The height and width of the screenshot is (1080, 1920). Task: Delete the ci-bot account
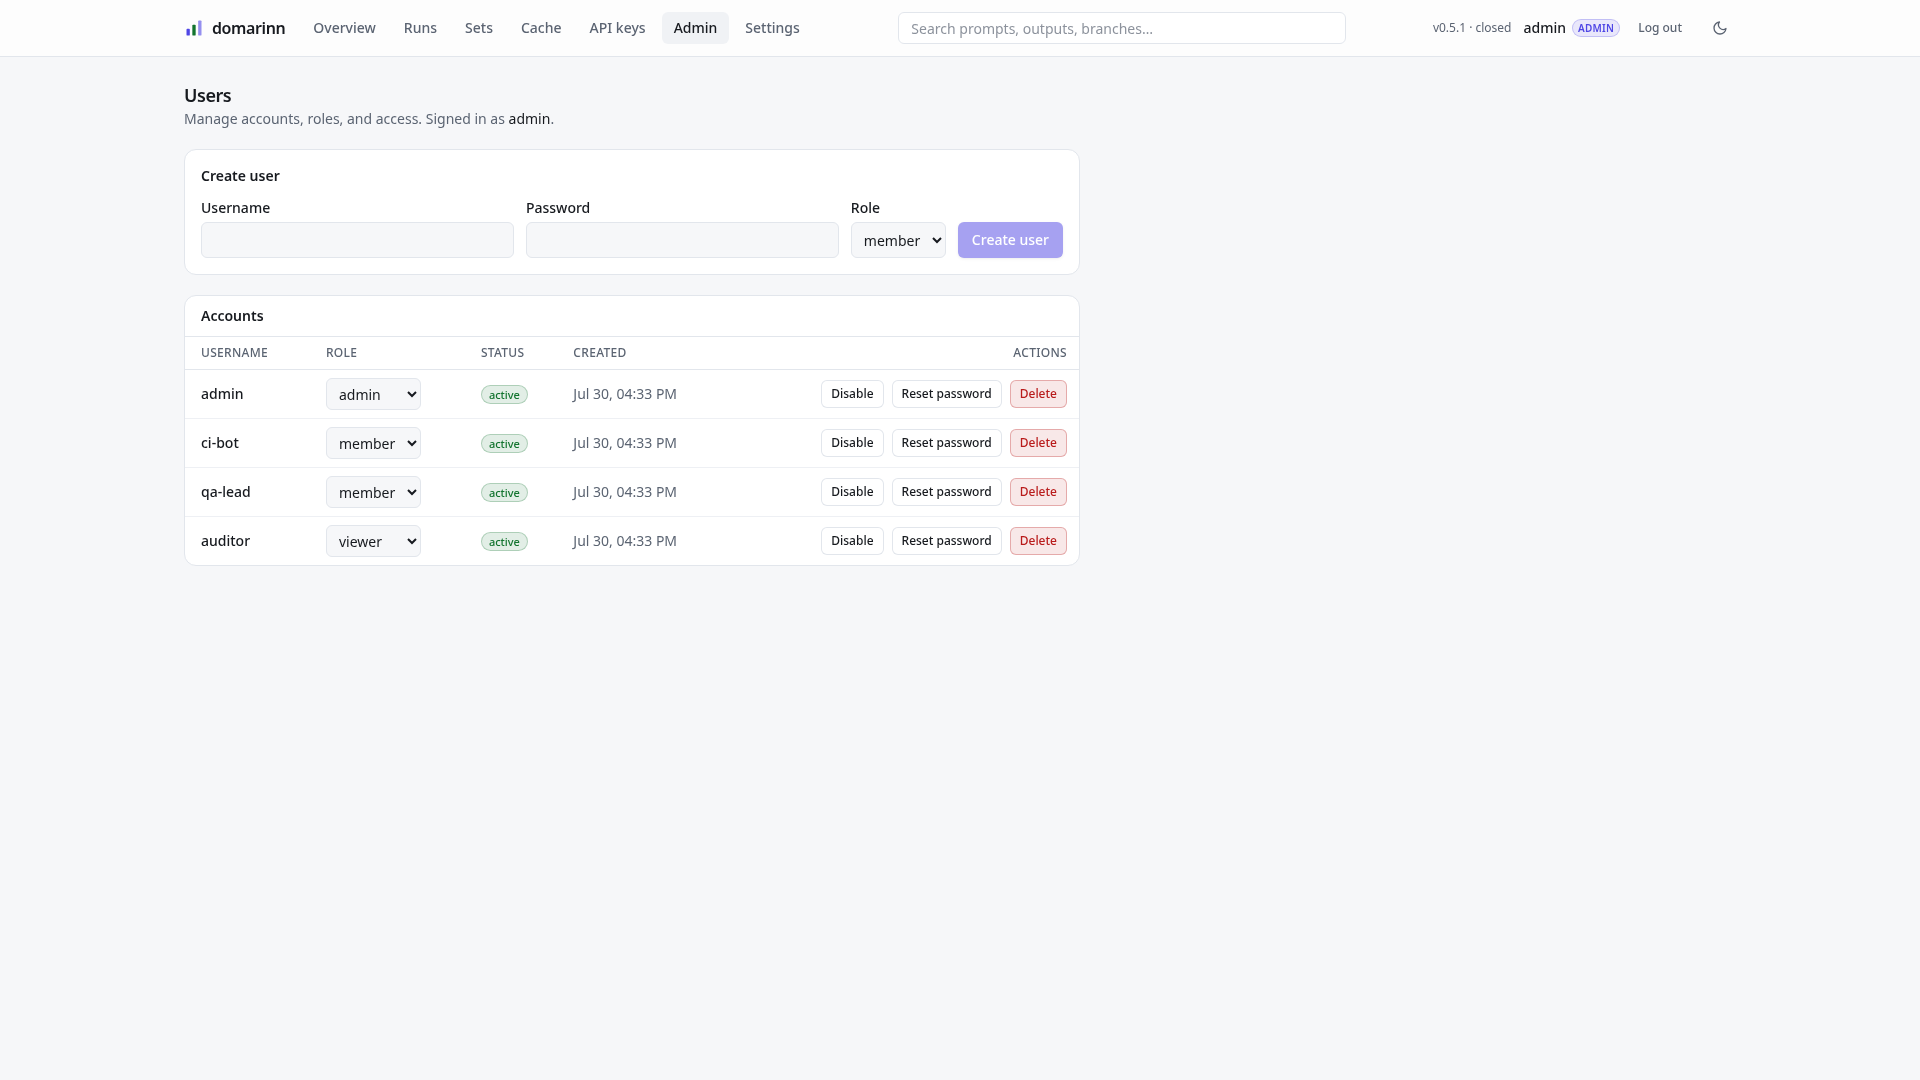coord(1038,443)
